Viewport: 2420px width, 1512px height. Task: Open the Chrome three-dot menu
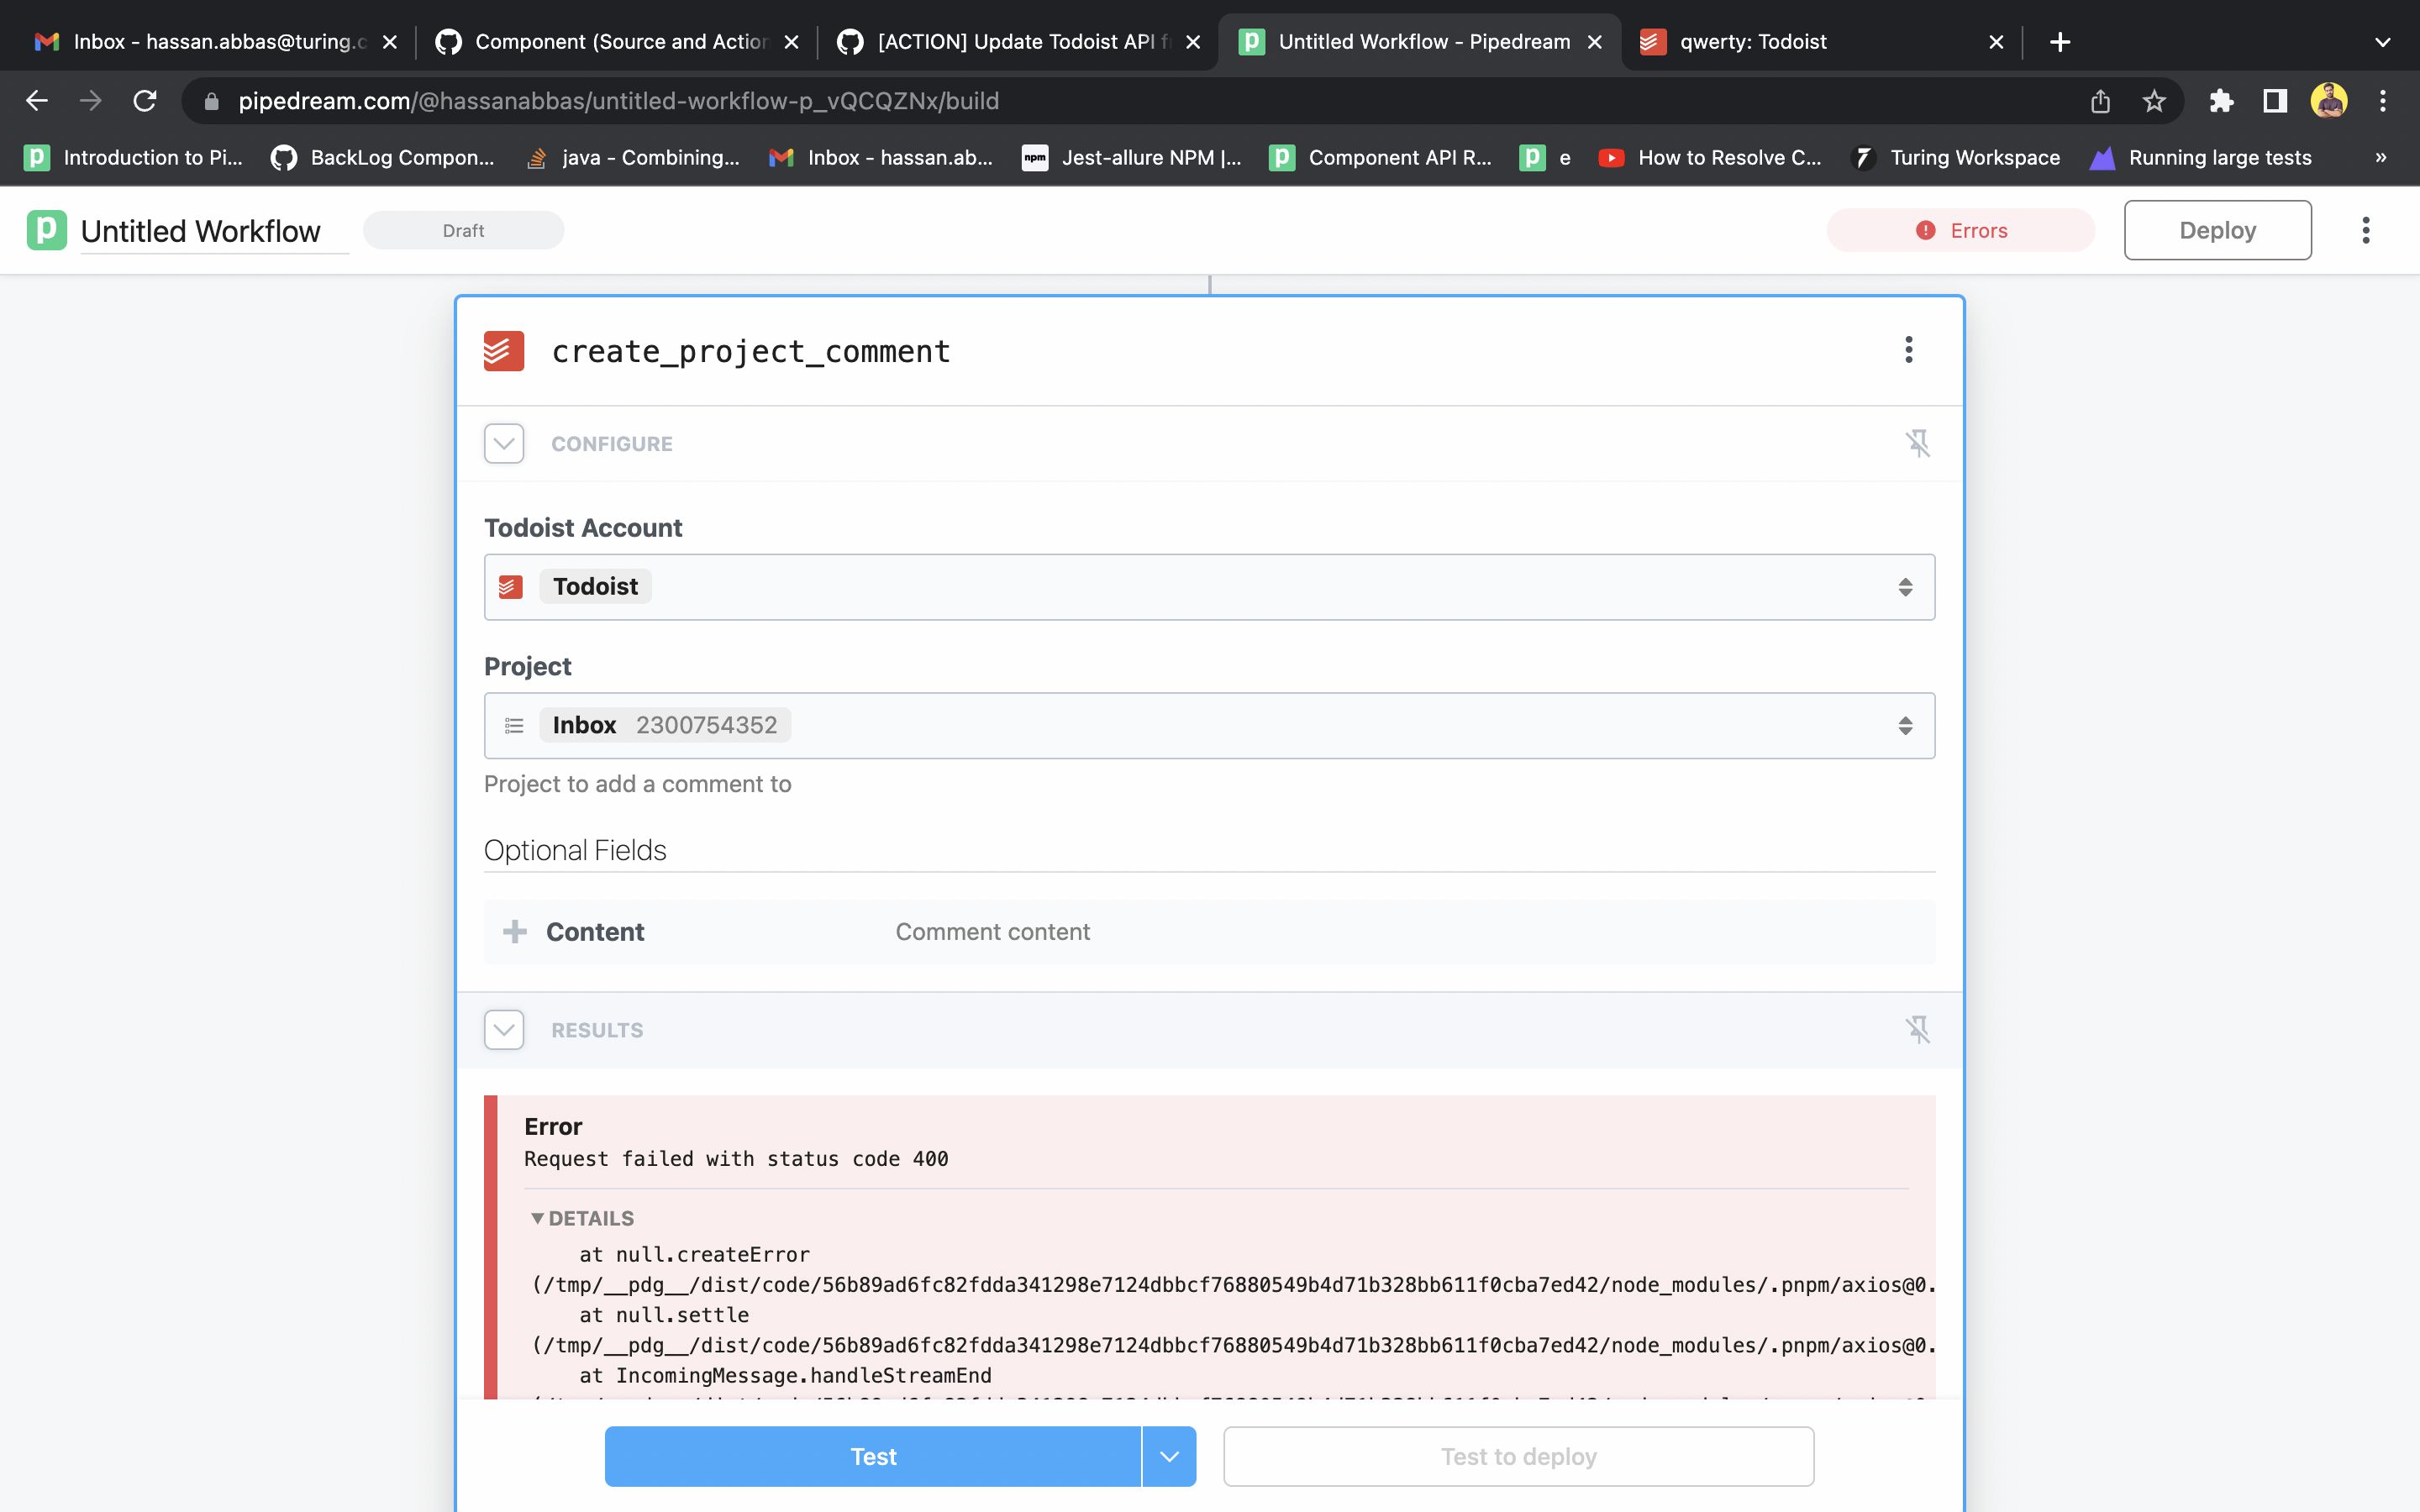tap(2383, 101)
